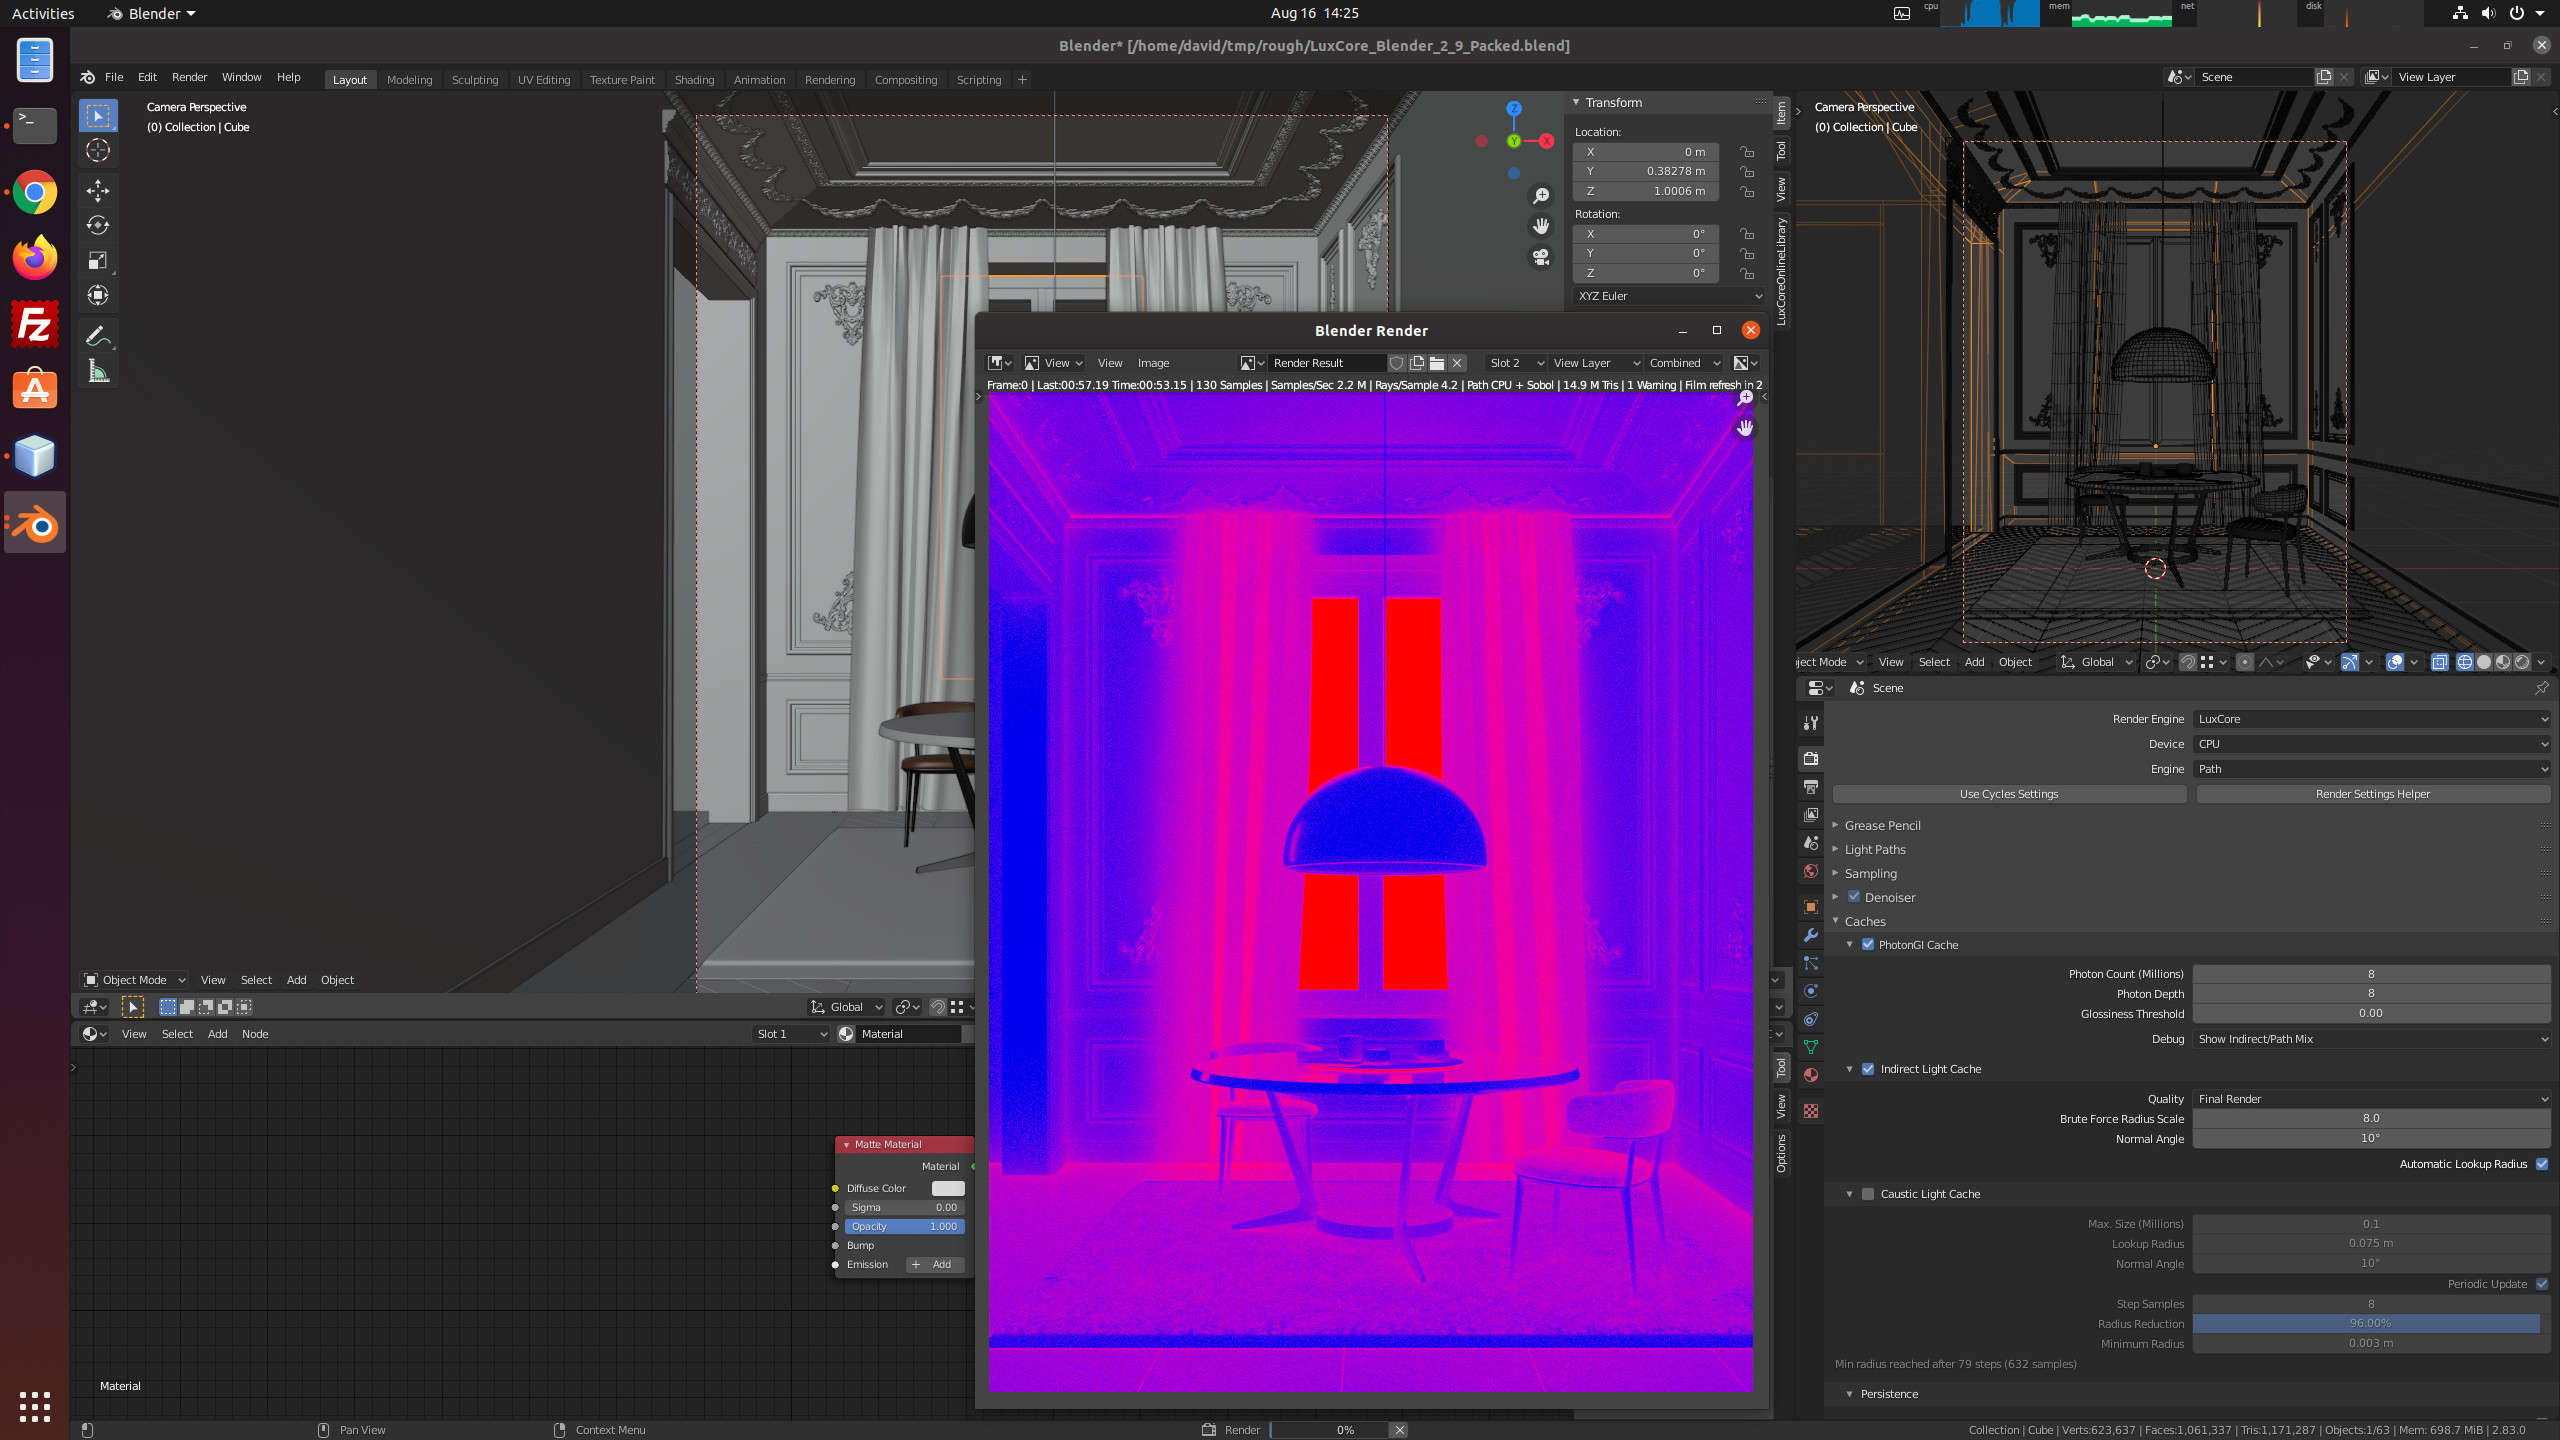Select the Annotate pencil tool
Viewport: 2560px width, 1440px height.
click(x=97, y=336)
